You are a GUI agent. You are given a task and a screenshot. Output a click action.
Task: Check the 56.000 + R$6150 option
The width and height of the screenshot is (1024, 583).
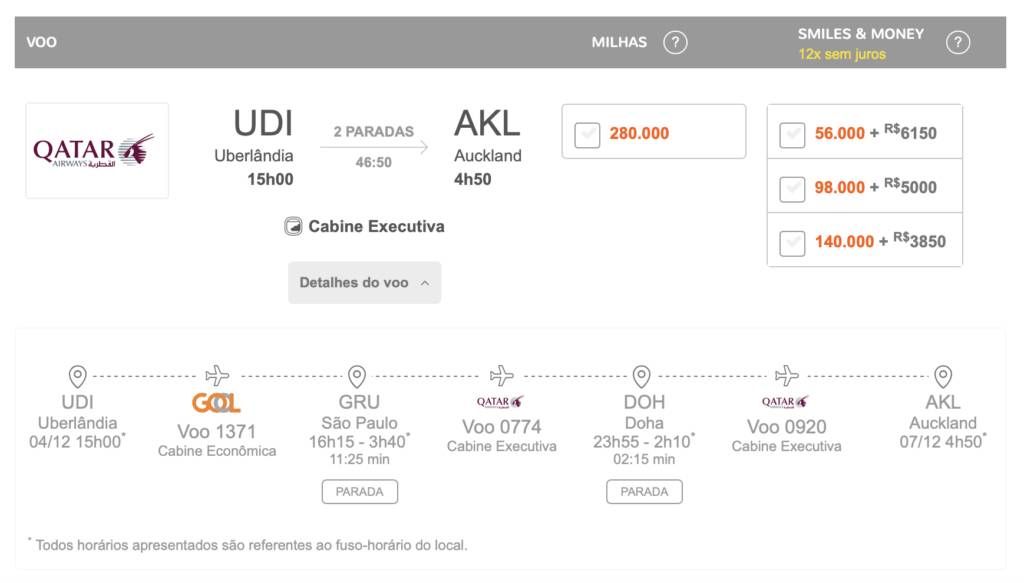[x=792, y=135]
